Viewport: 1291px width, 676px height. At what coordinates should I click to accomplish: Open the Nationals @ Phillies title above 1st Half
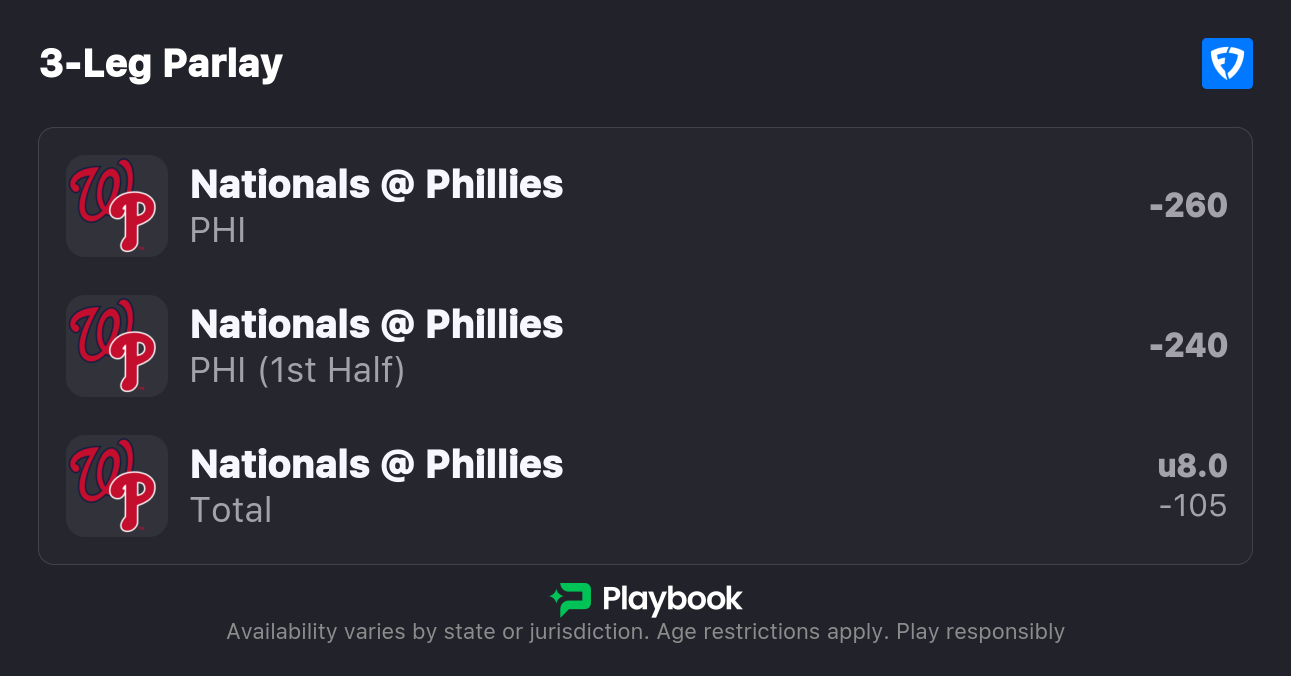[376, 325]
